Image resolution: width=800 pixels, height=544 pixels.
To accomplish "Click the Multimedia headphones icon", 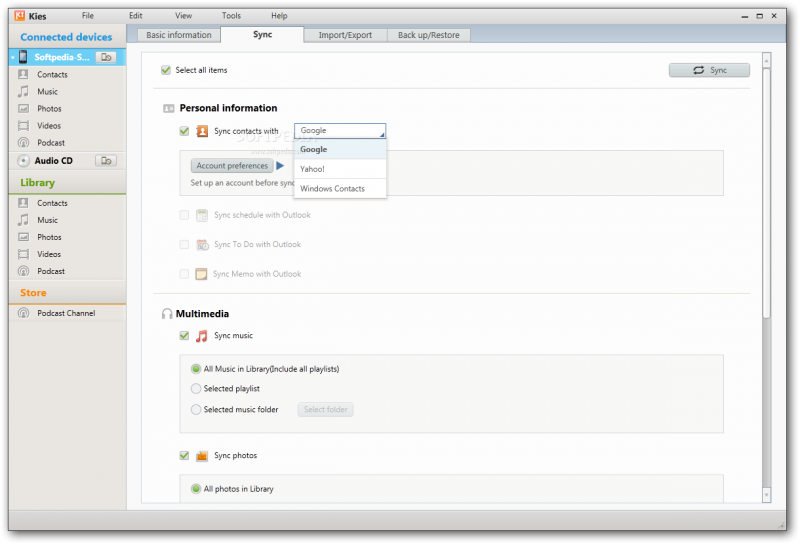I will 167,314.
